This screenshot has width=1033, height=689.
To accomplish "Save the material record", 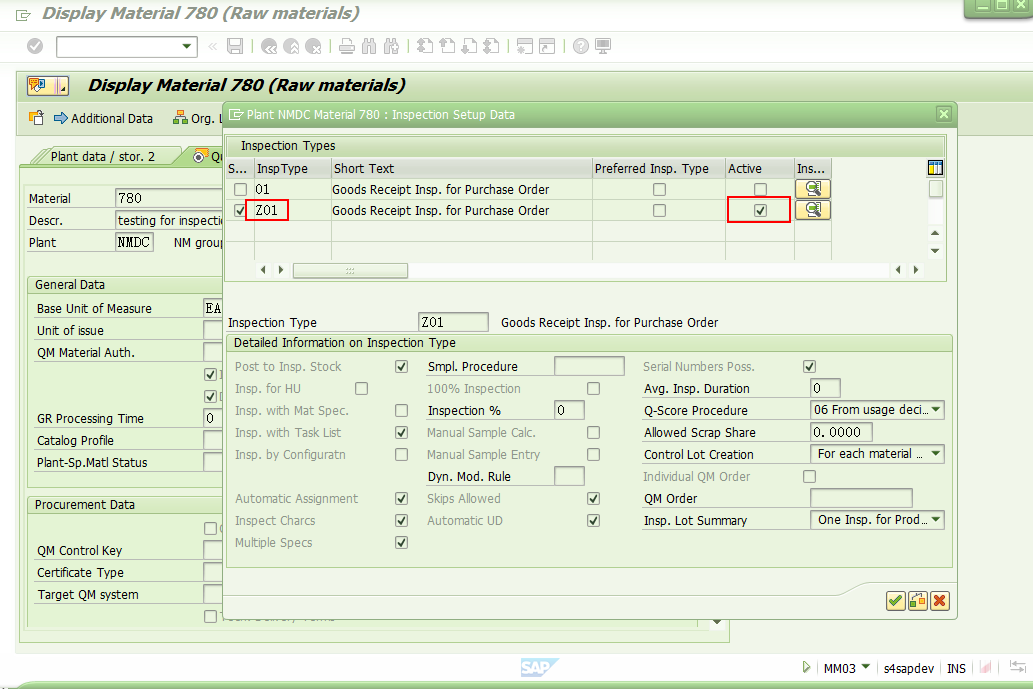I will [x=234, y=45].
